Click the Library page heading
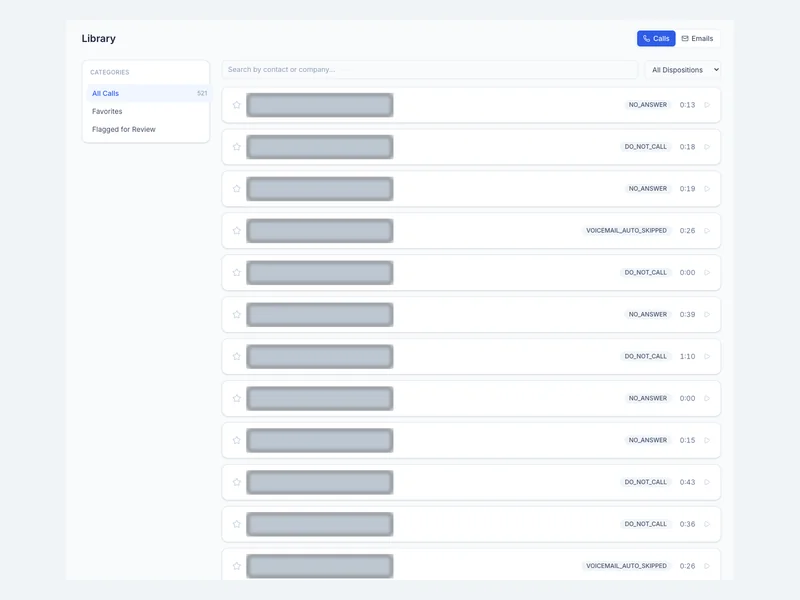 click(98, 39)
